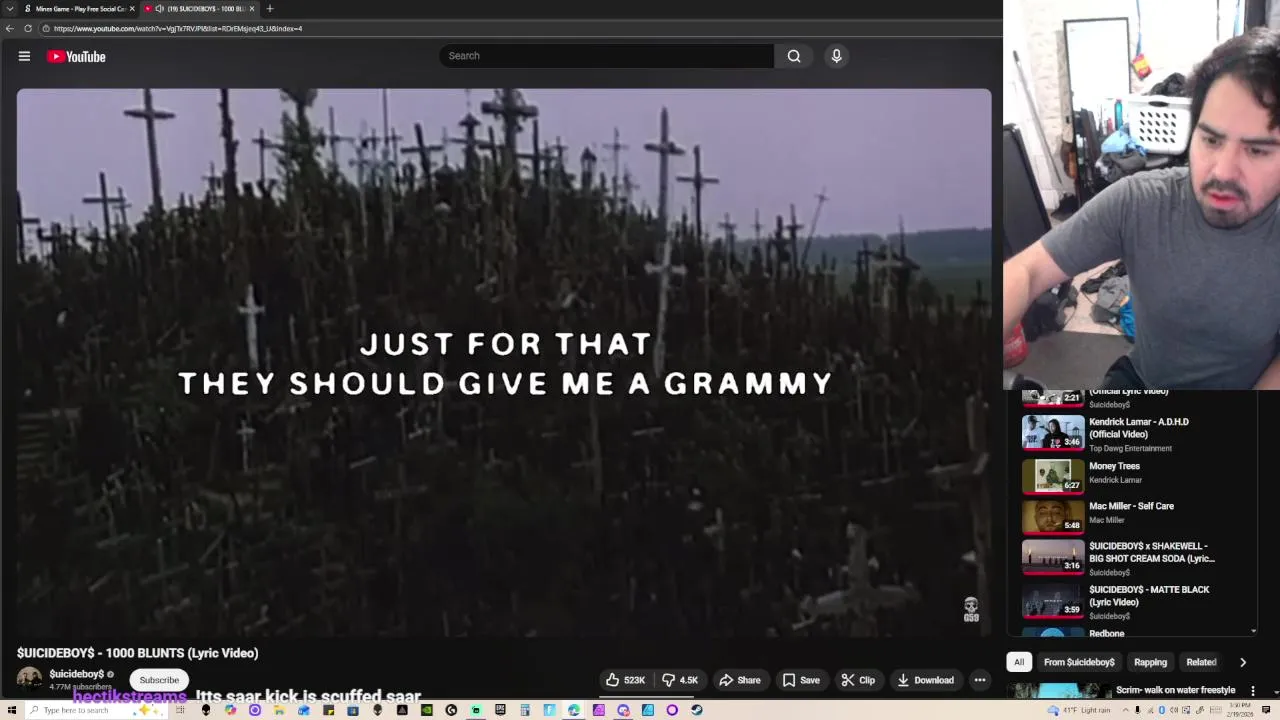Open options for Scrim walk on water video
The width and height of the screenshot is (1280, 720).
1253,690
